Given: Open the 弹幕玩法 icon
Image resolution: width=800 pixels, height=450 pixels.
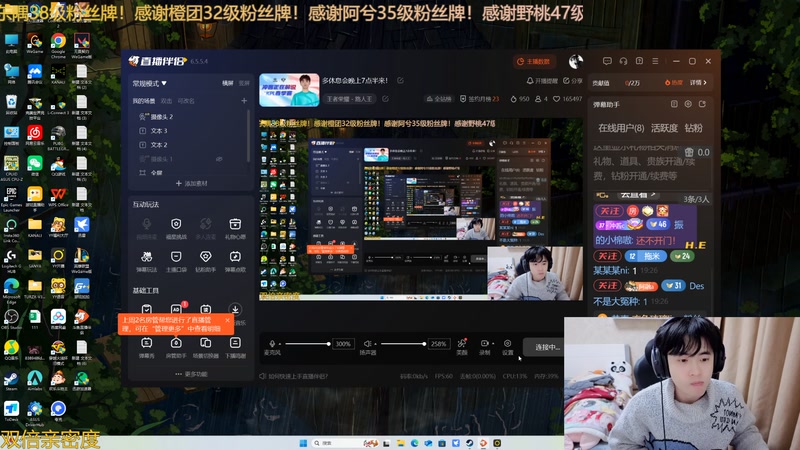Looking at the screenshot, I should coord(146,257).
